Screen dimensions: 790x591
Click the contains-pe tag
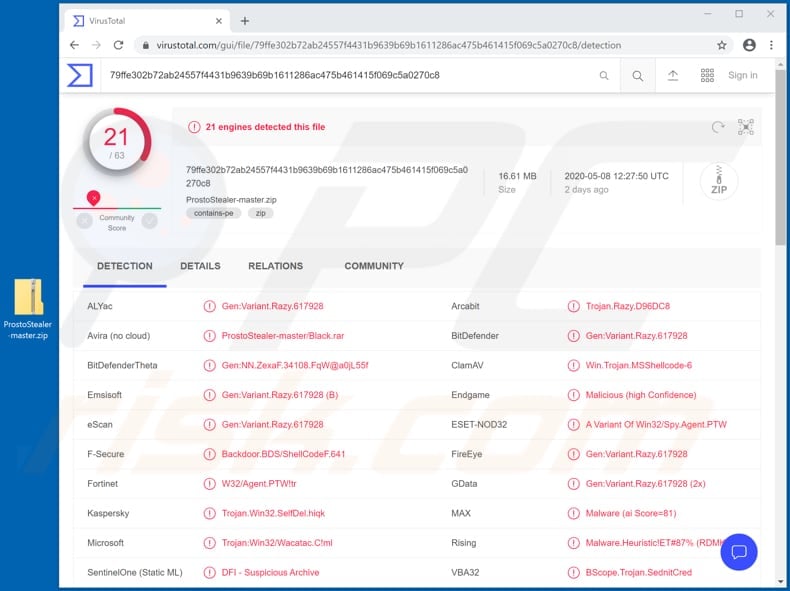214,213
